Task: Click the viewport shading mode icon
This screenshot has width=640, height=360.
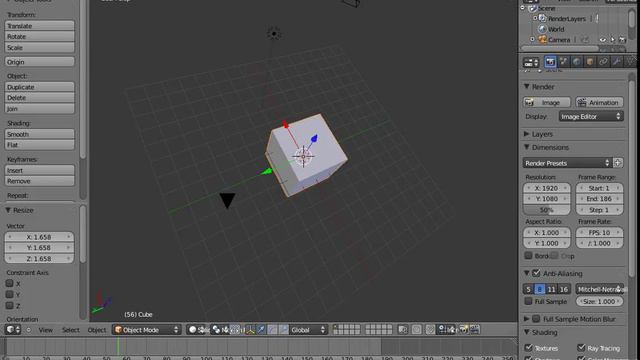Action: (193, 330)
